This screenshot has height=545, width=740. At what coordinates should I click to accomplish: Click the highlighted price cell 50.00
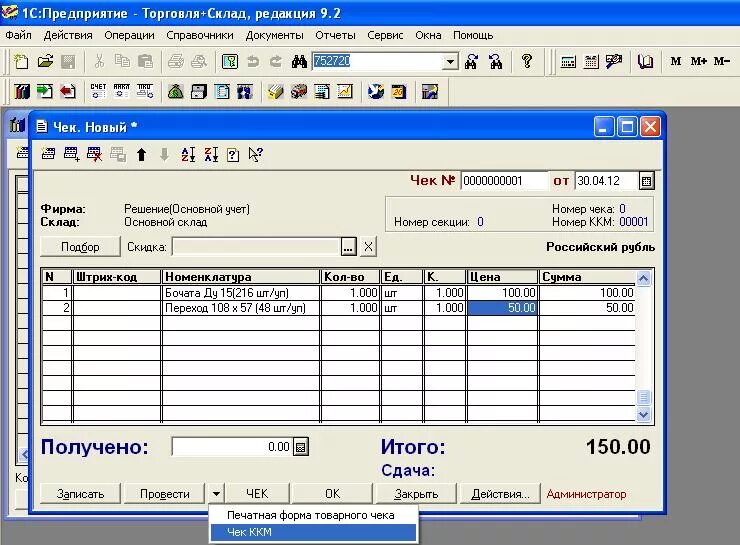coord(502,308)
